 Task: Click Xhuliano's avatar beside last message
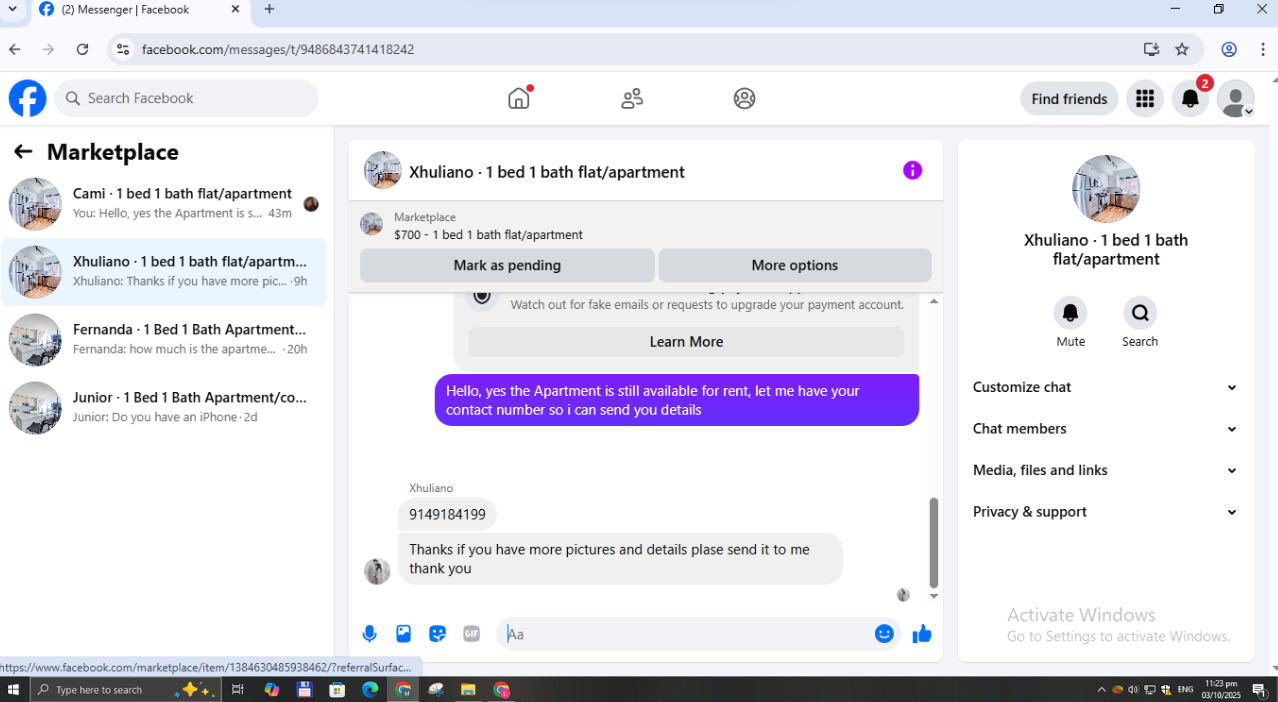tap(377, 571)
